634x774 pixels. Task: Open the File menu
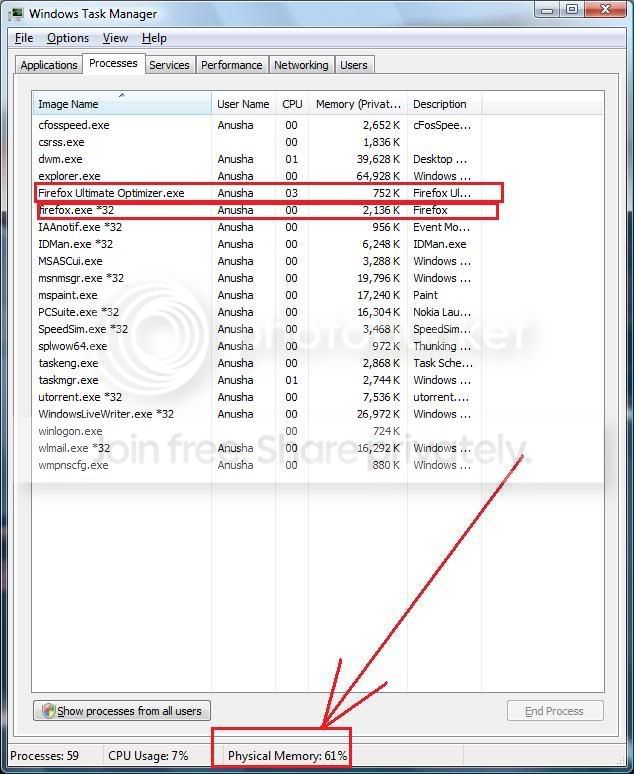pos(24,38)
